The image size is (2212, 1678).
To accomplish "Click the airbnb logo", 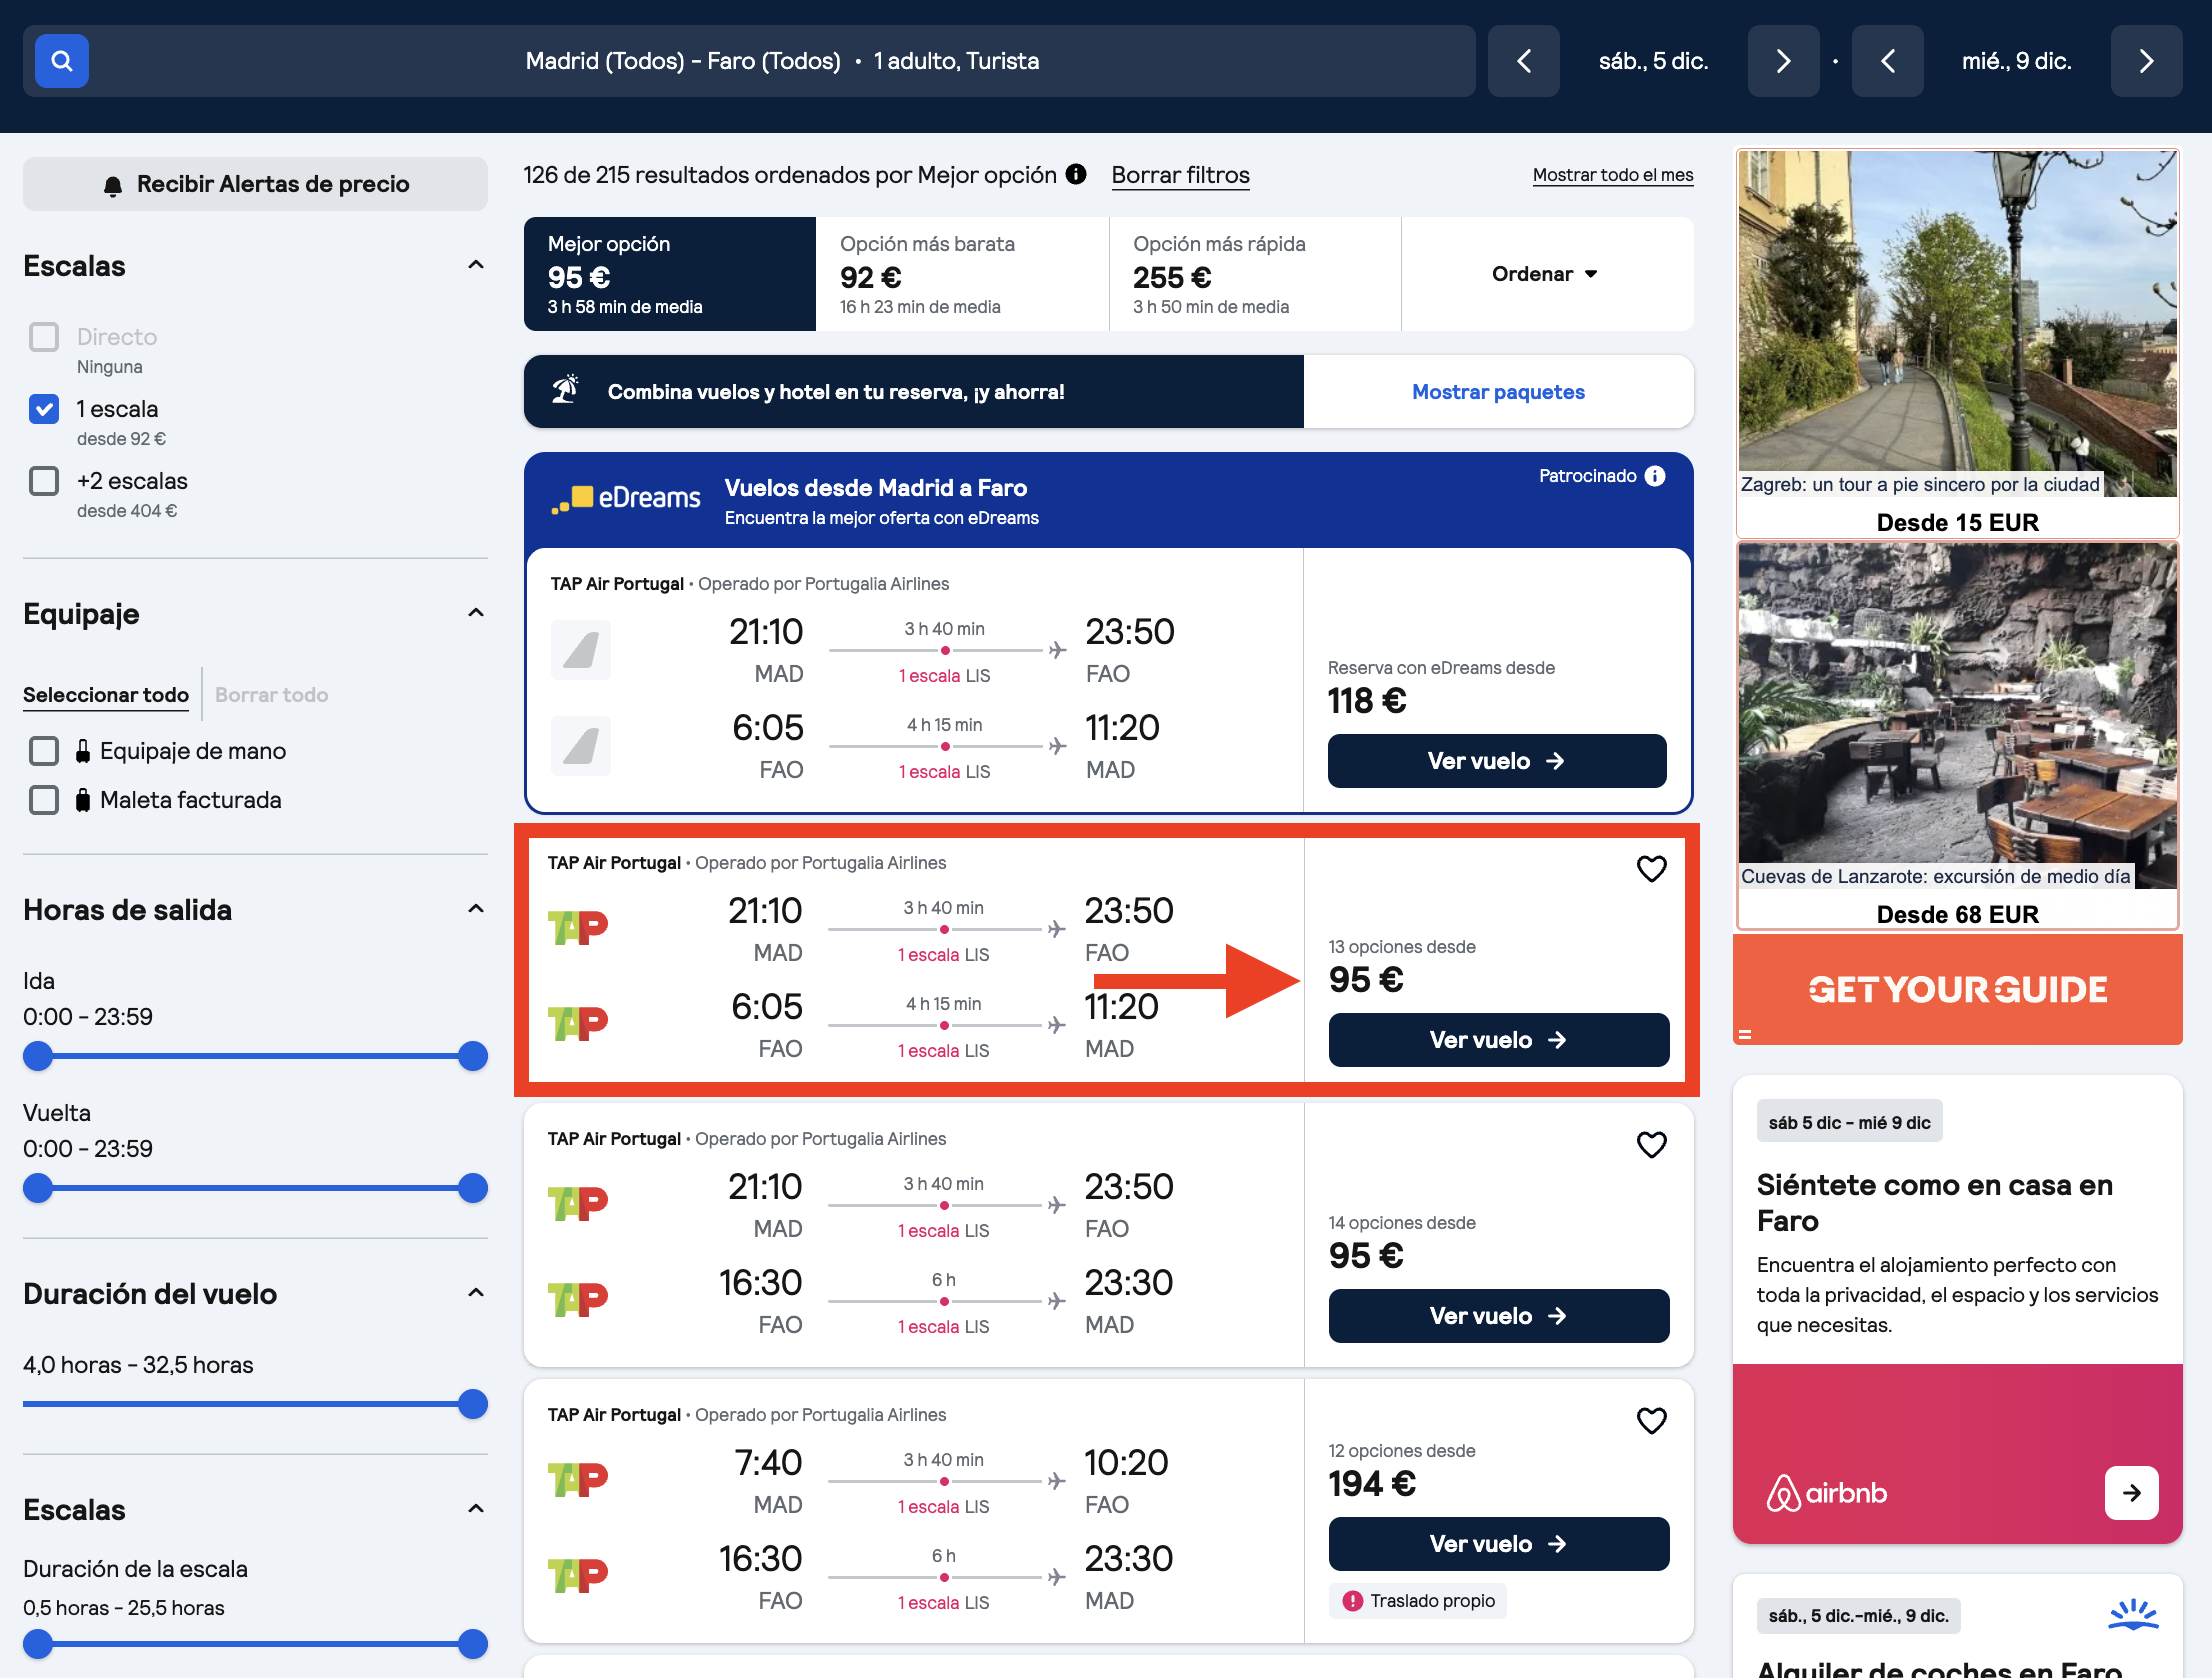I will [1826, 1493].
